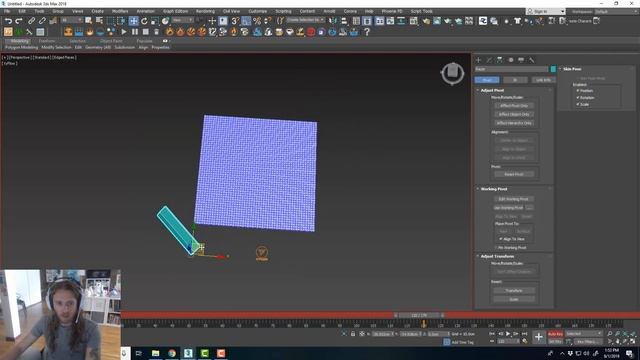The width and height of the screenshot is (640, 360).
Task: Open the Display command panel tab
Action: [521, 60]
